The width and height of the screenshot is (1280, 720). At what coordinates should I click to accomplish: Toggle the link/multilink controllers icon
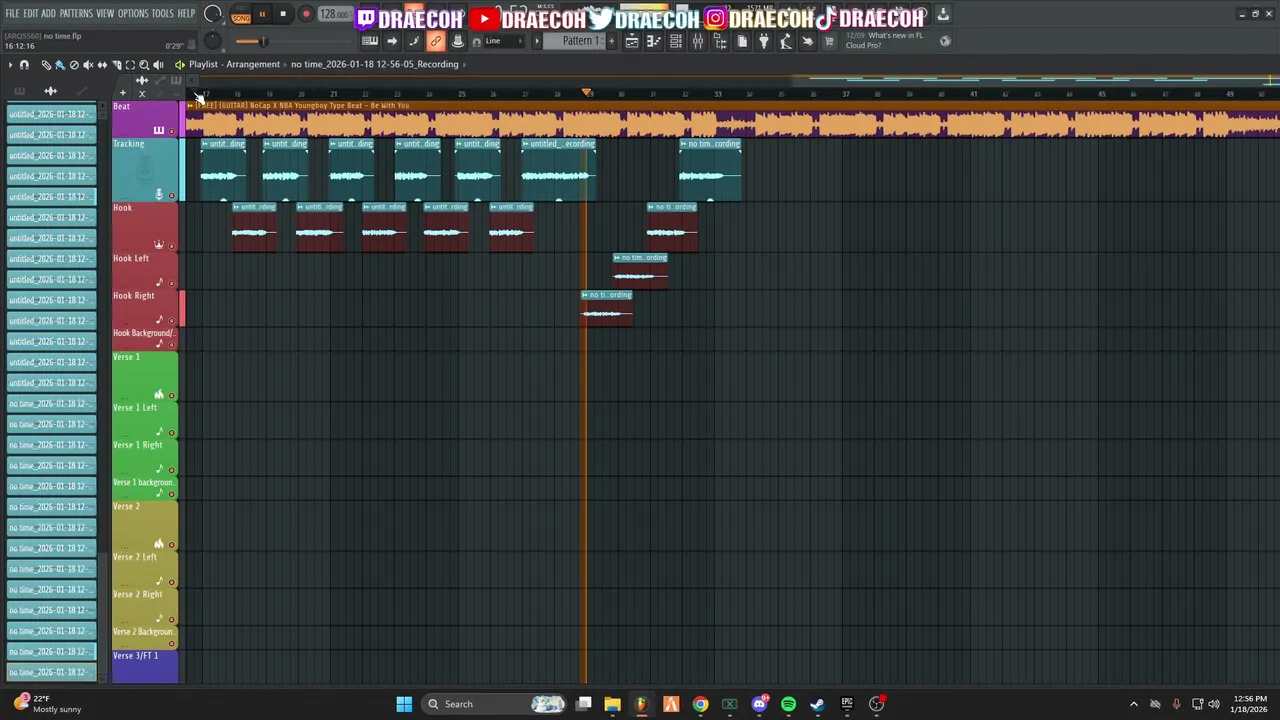(435, 41)
